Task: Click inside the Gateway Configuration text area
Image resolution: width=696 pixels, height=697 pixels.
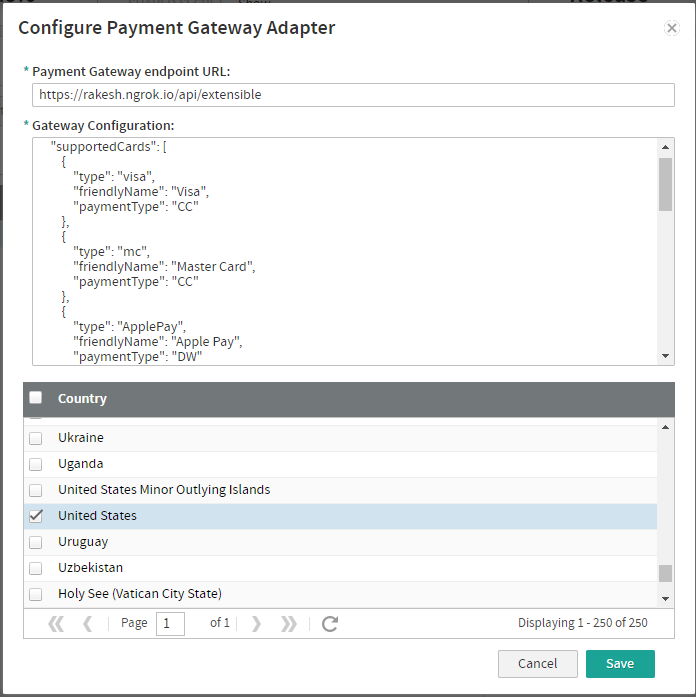Action: (x=345, y=252)
